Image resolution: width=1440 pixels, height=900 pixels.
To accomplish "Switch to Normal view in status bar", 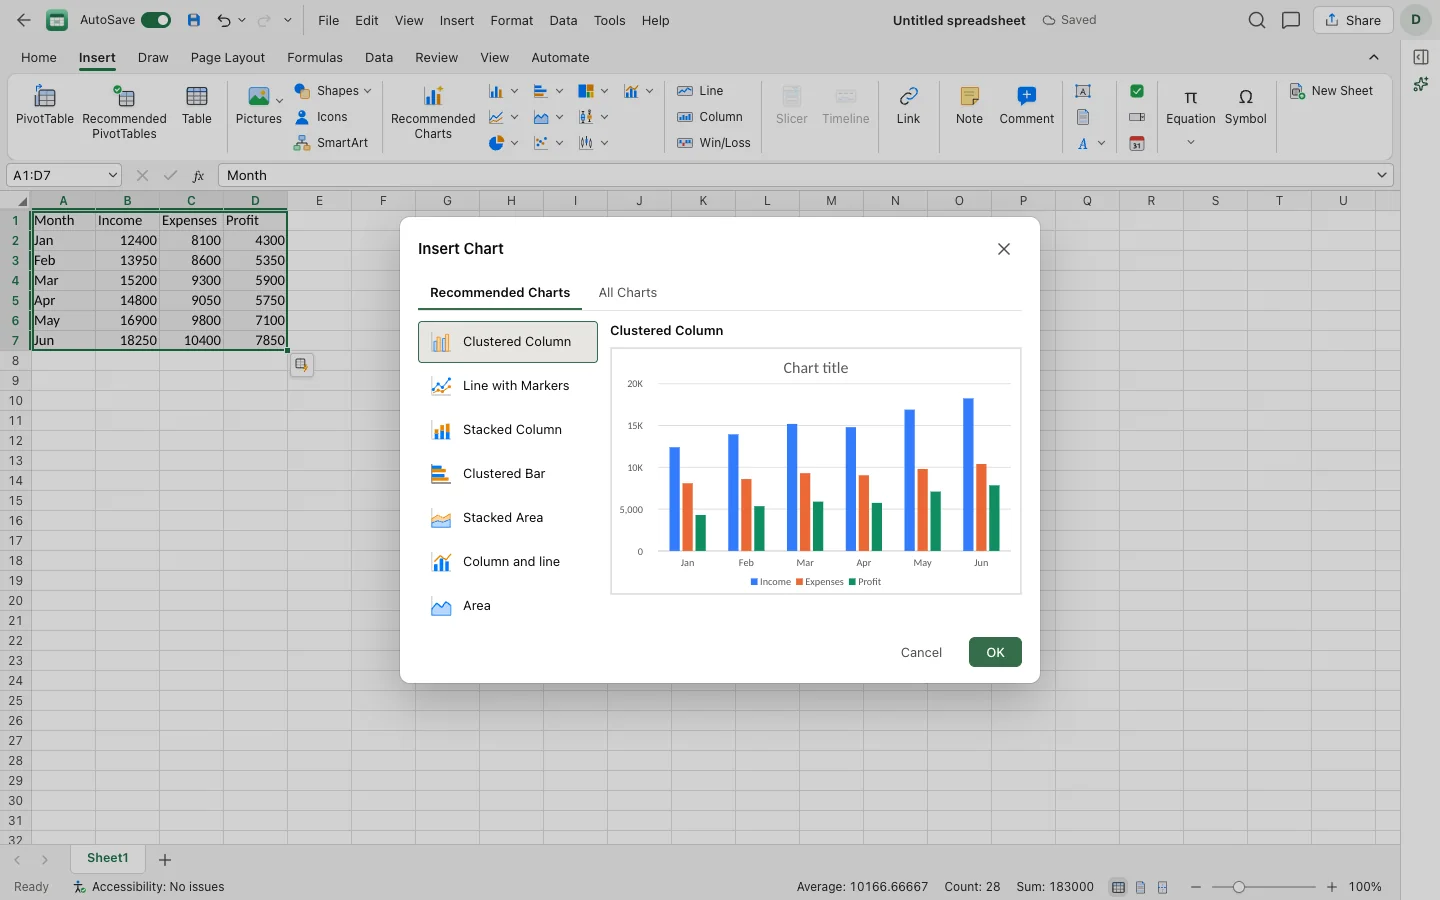I will 1118,887.
